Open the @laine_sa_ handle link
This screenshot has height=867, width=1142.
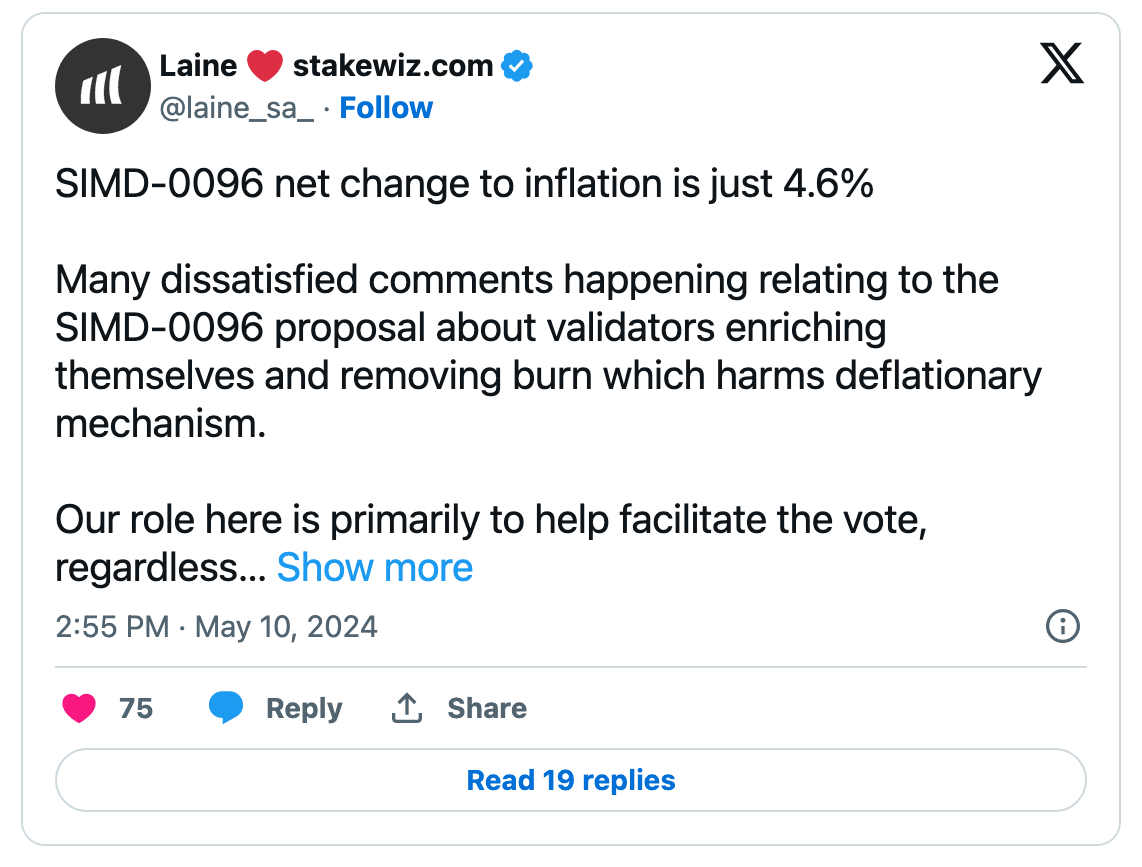click(237, 108)
